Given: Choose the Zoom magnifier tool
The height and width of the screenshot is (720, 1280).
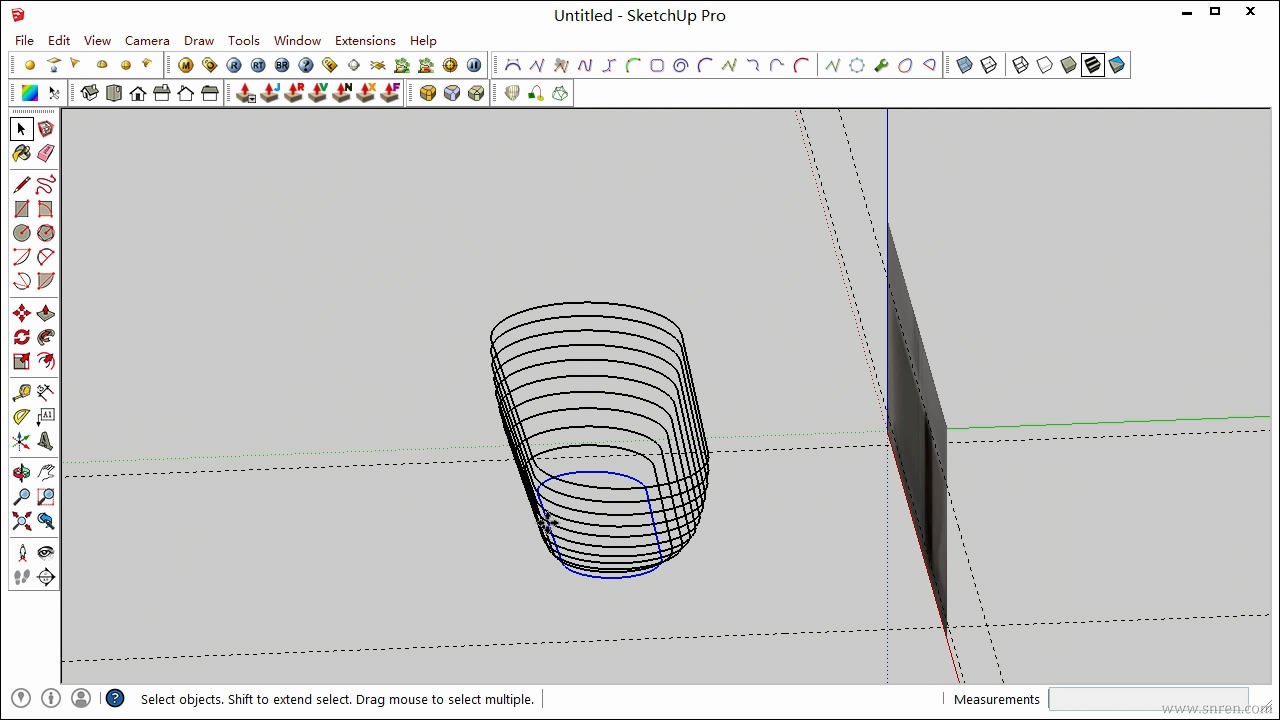Looking at the screenshot, I should (21, 497).
